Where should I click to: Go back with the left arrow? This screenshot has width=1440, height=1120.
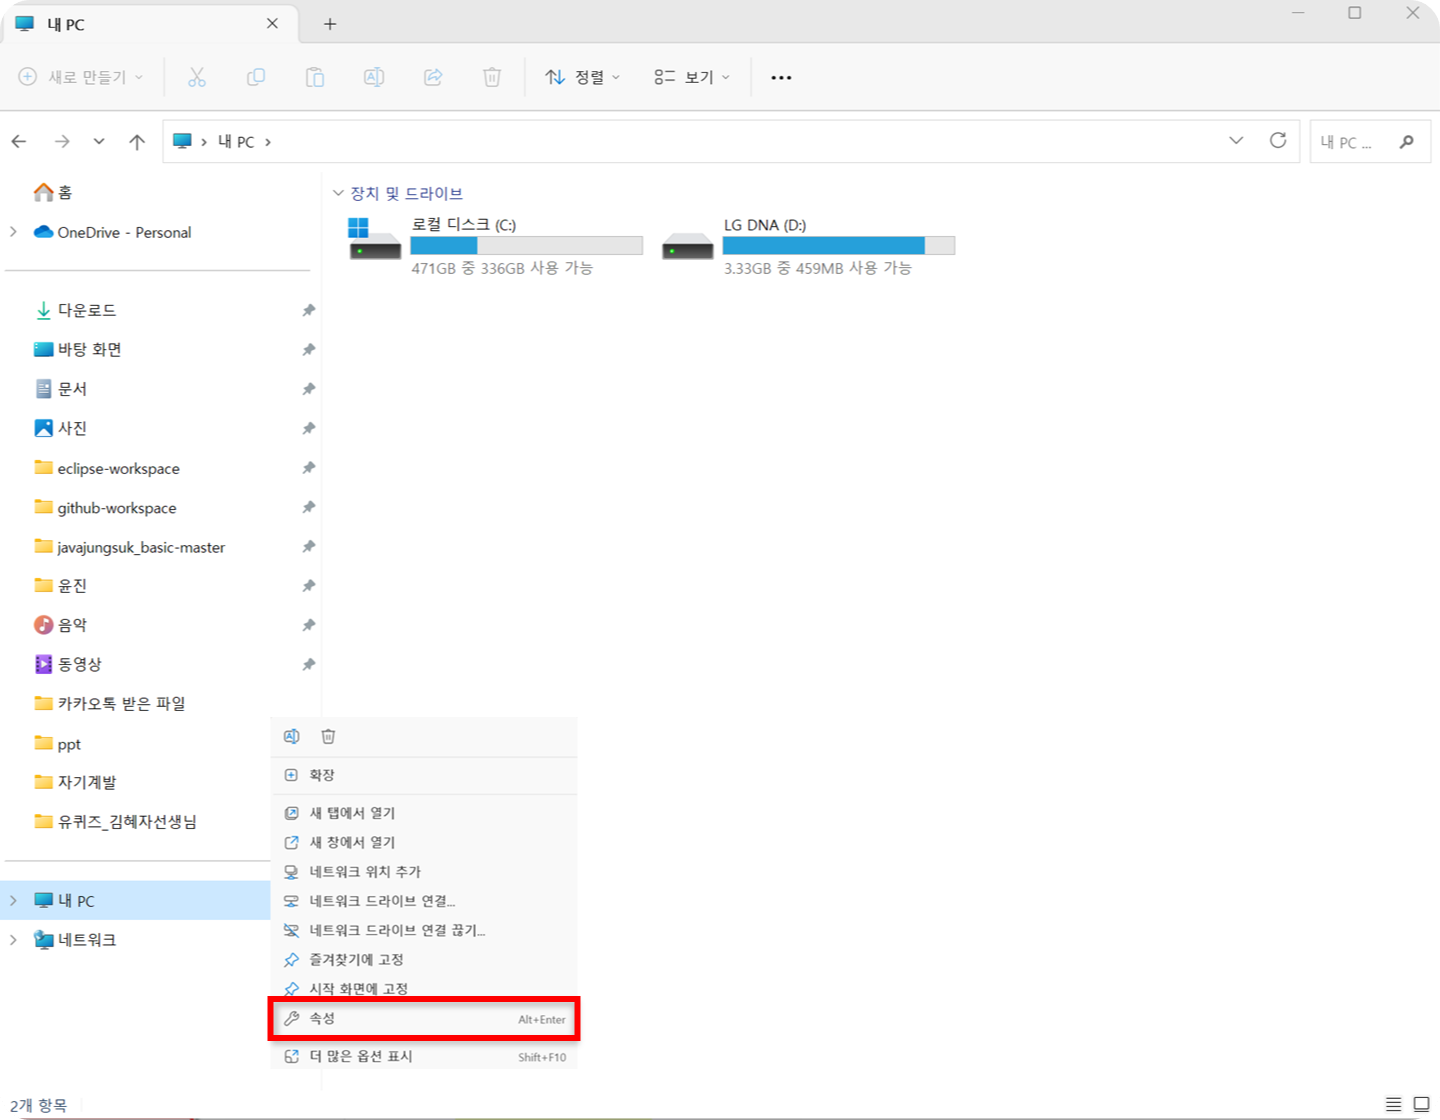19,142
